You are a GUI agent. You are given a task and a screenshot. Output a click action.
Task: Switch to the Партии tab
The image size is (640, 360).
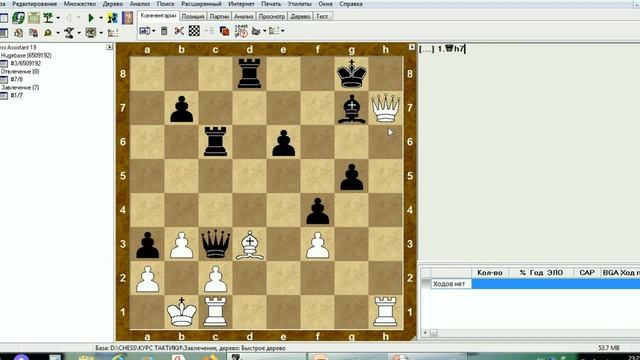pos(219,16)
